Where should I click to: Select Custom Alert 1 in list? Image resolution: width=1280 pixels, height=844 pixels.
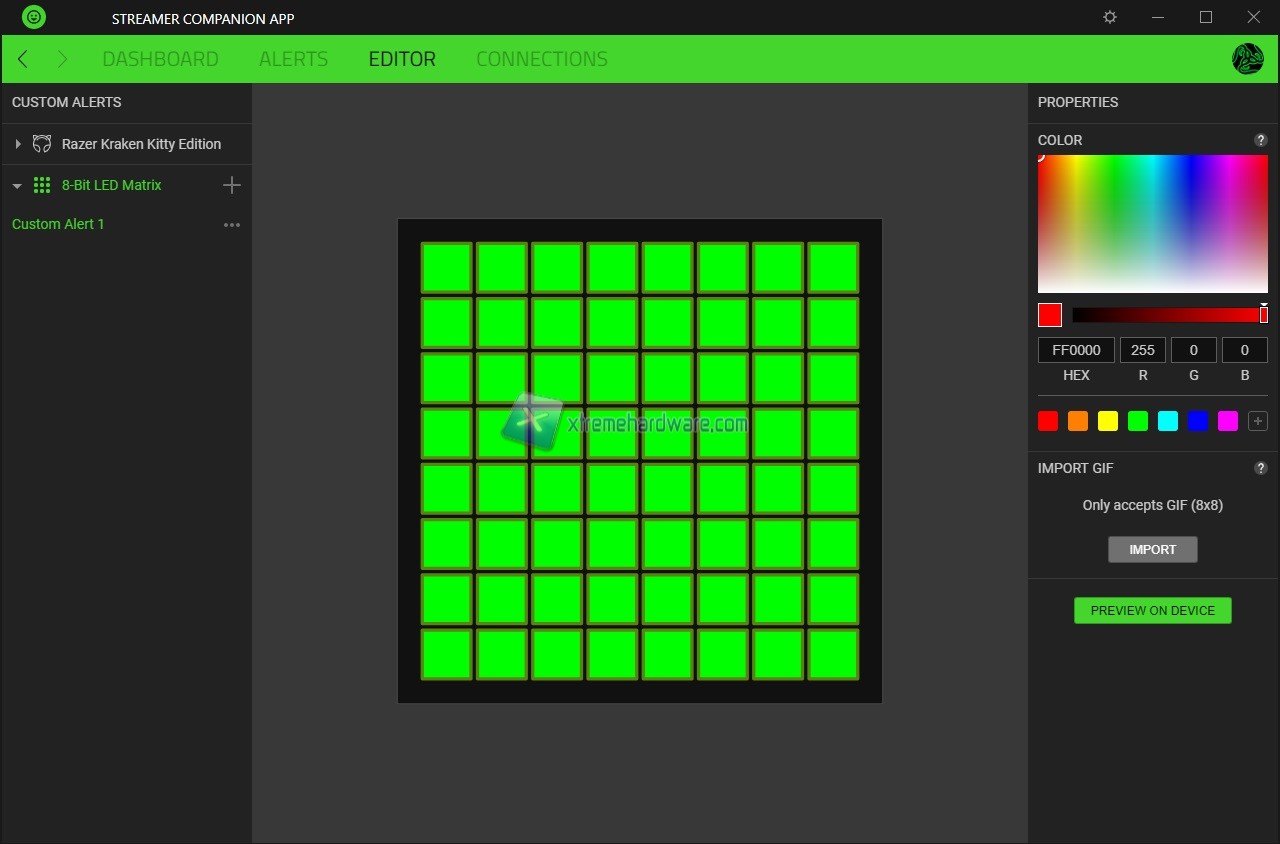(58, 224)
